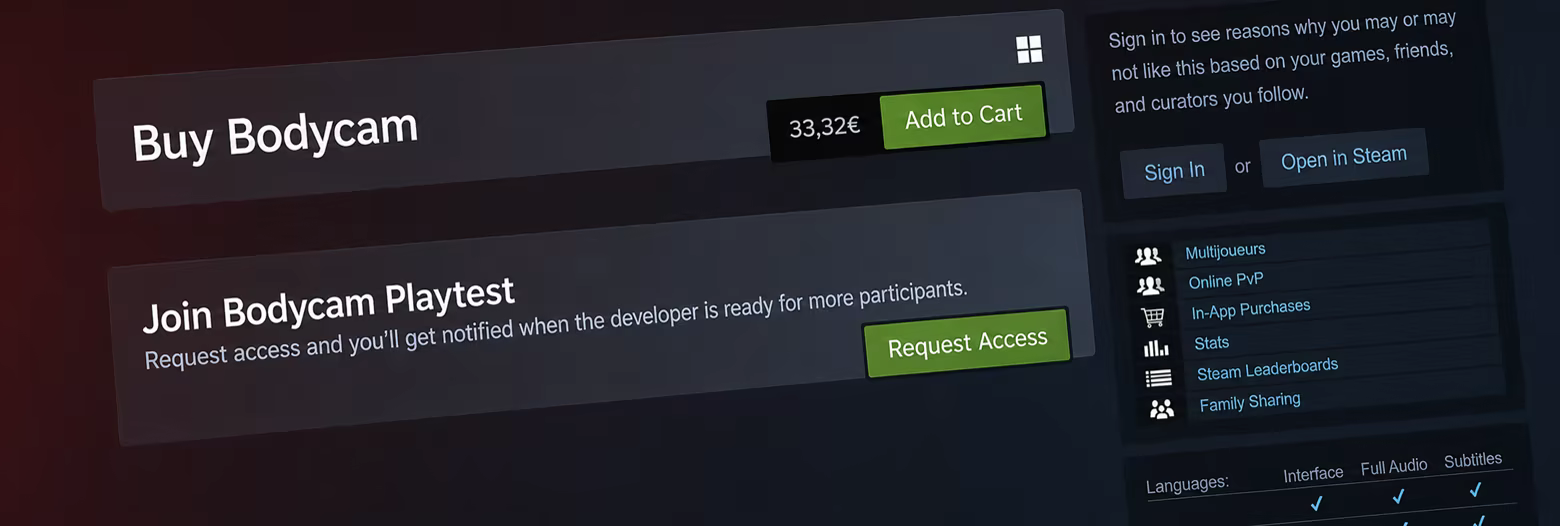Click the Family Sharing people icon

(1161, 409)
